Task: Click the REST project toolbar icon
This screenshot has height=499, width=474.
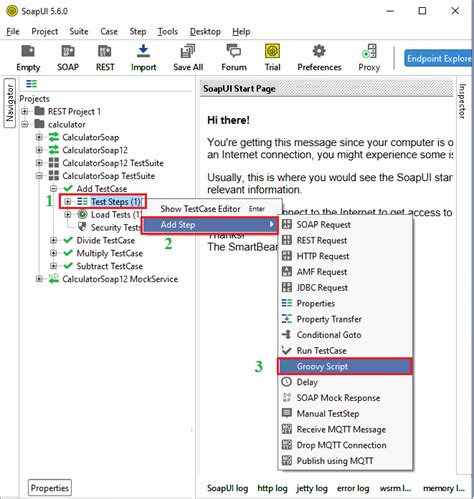Action: tap(105, 58)
